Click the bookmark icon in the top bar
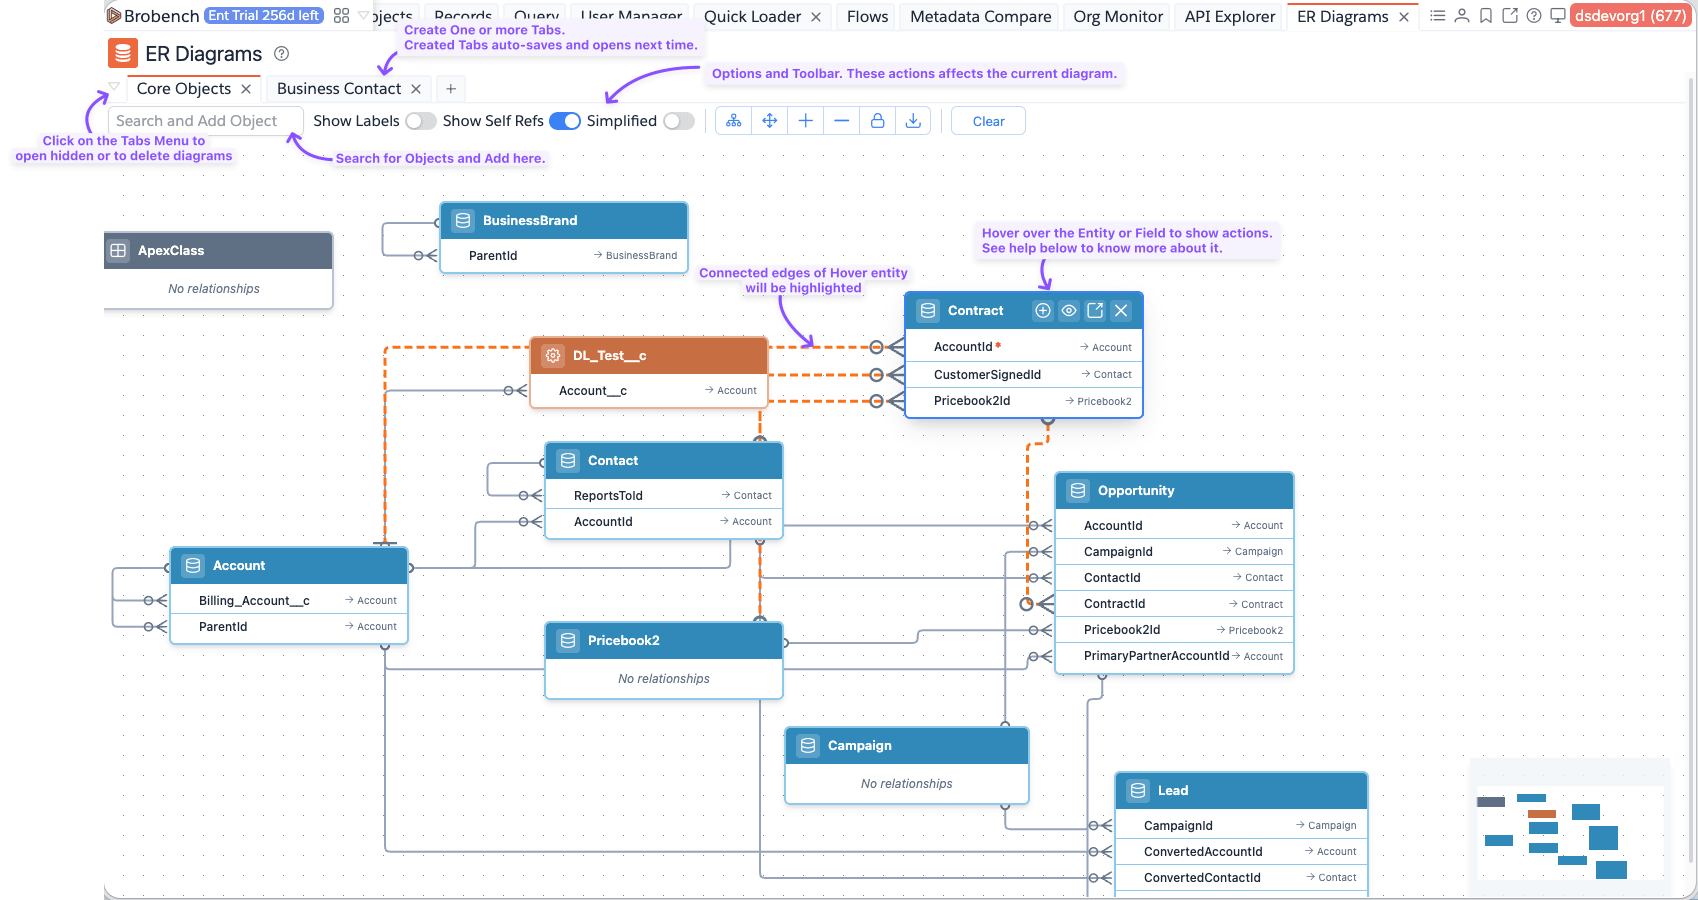Screen dimensions: 1698x900 (1486, 16)
